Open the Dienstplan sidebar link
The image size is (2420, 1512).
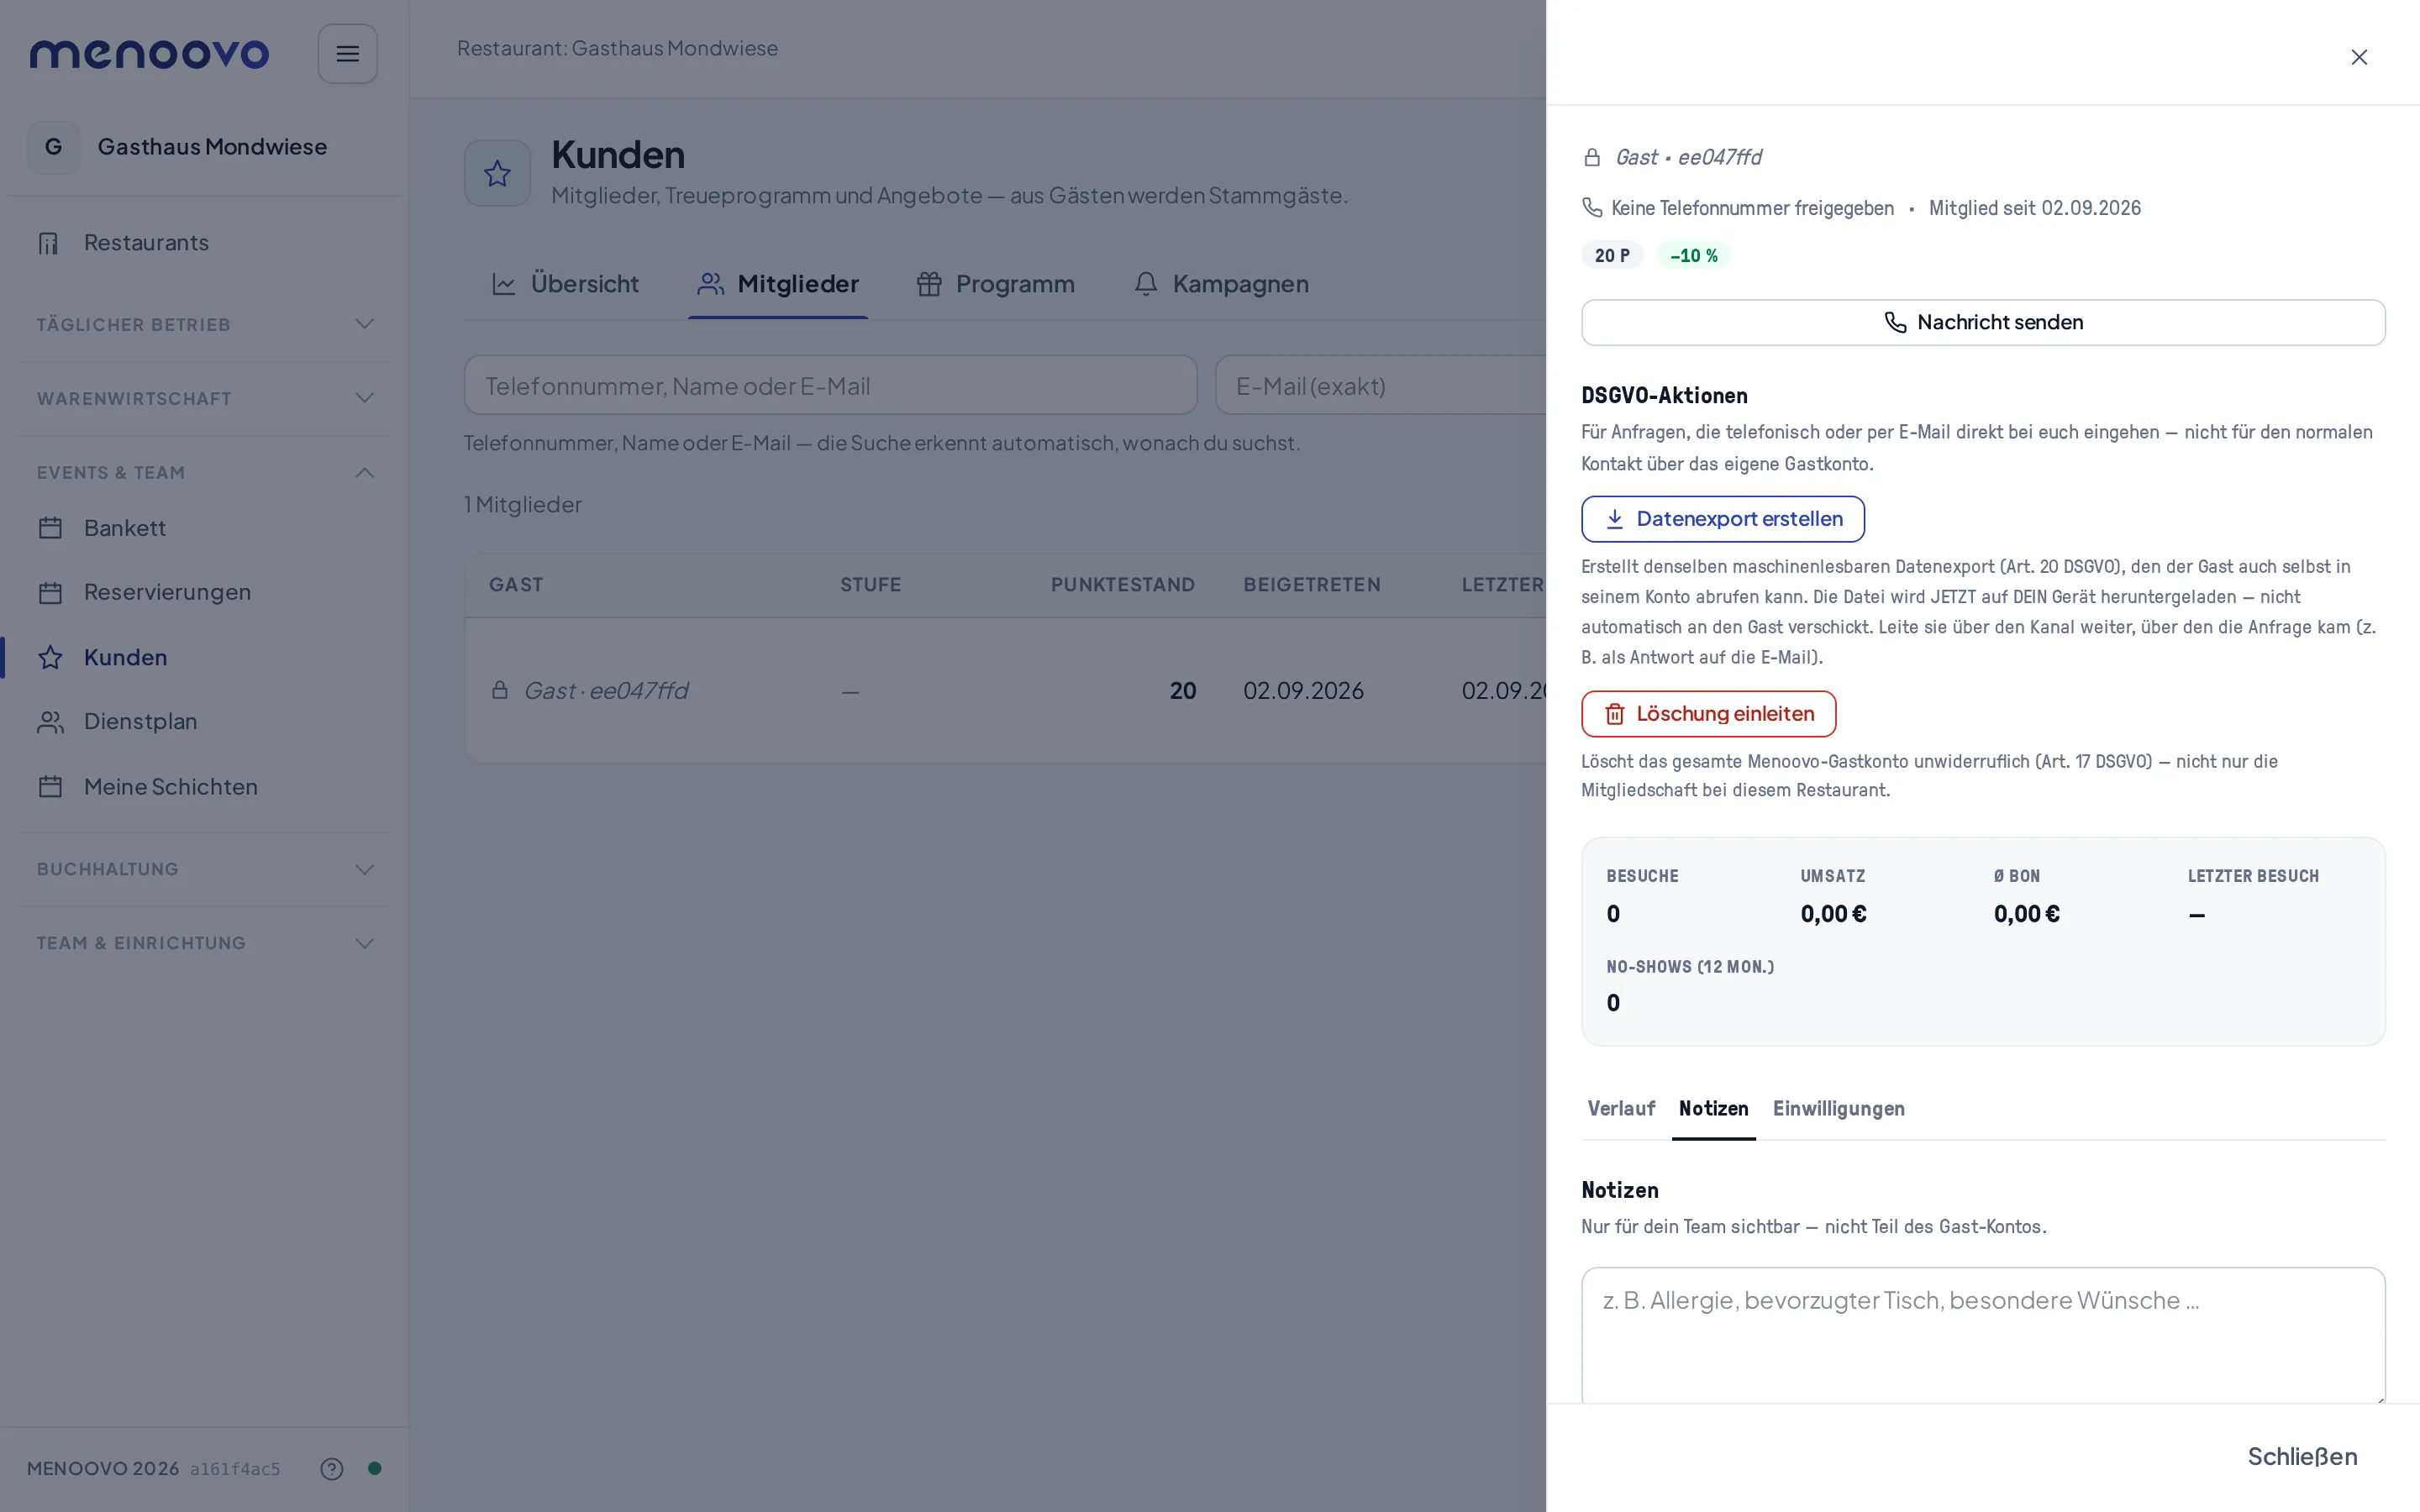205,722
